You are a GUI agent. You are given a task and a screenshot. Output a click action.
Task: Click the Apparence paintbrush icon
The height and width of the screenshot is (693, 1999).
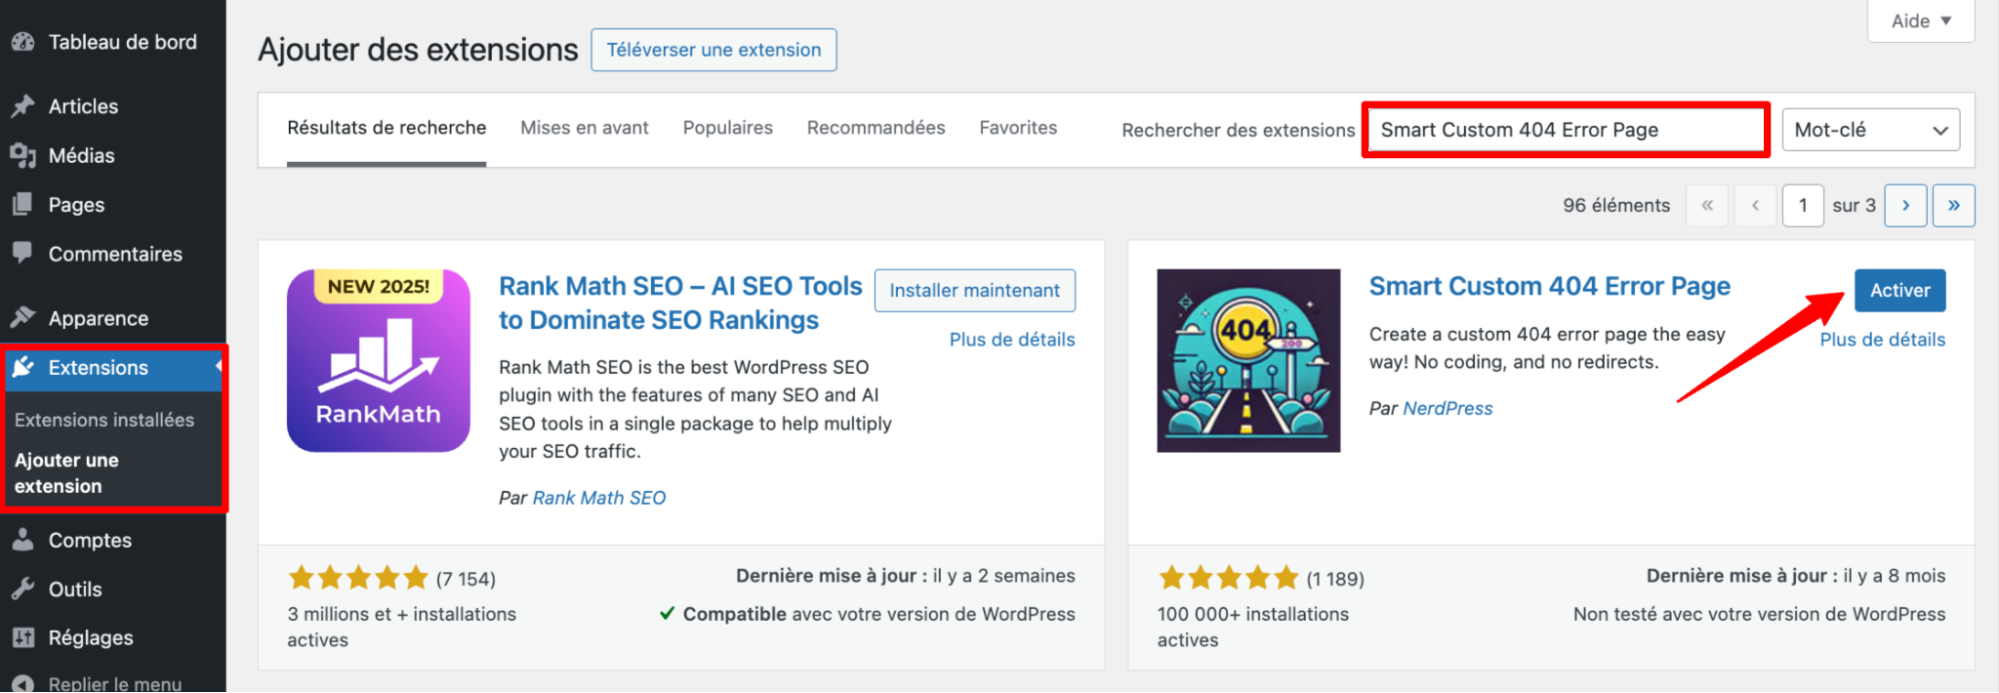coord(23,318)
